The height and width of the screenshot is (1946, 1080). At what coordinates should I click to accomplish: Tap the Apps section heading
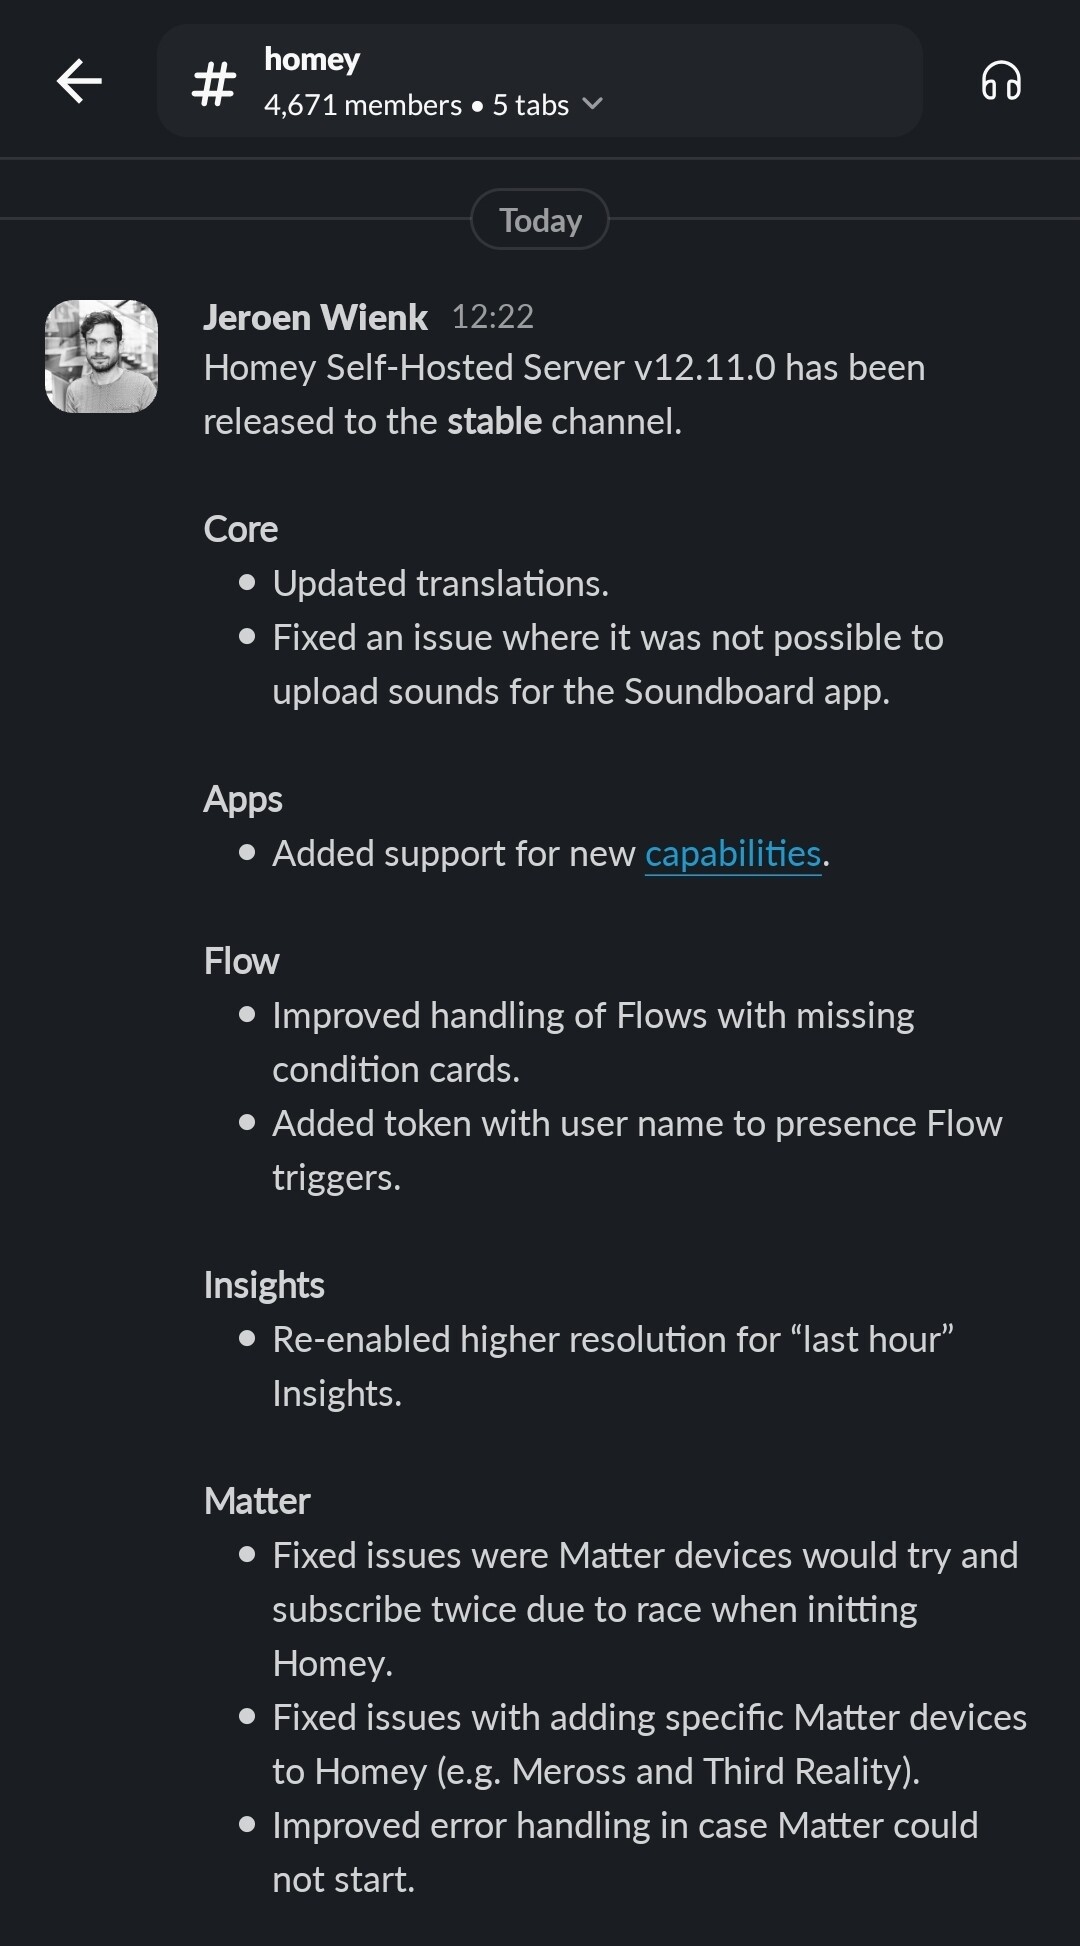click(x=243, y=799)
